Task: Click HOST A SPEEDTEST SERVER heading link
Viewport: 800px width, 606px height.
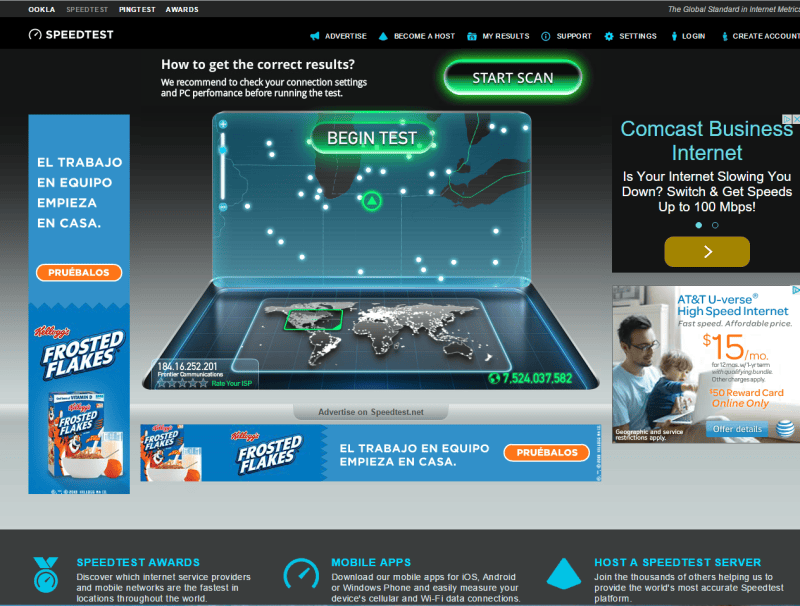Action: (678, 562)
